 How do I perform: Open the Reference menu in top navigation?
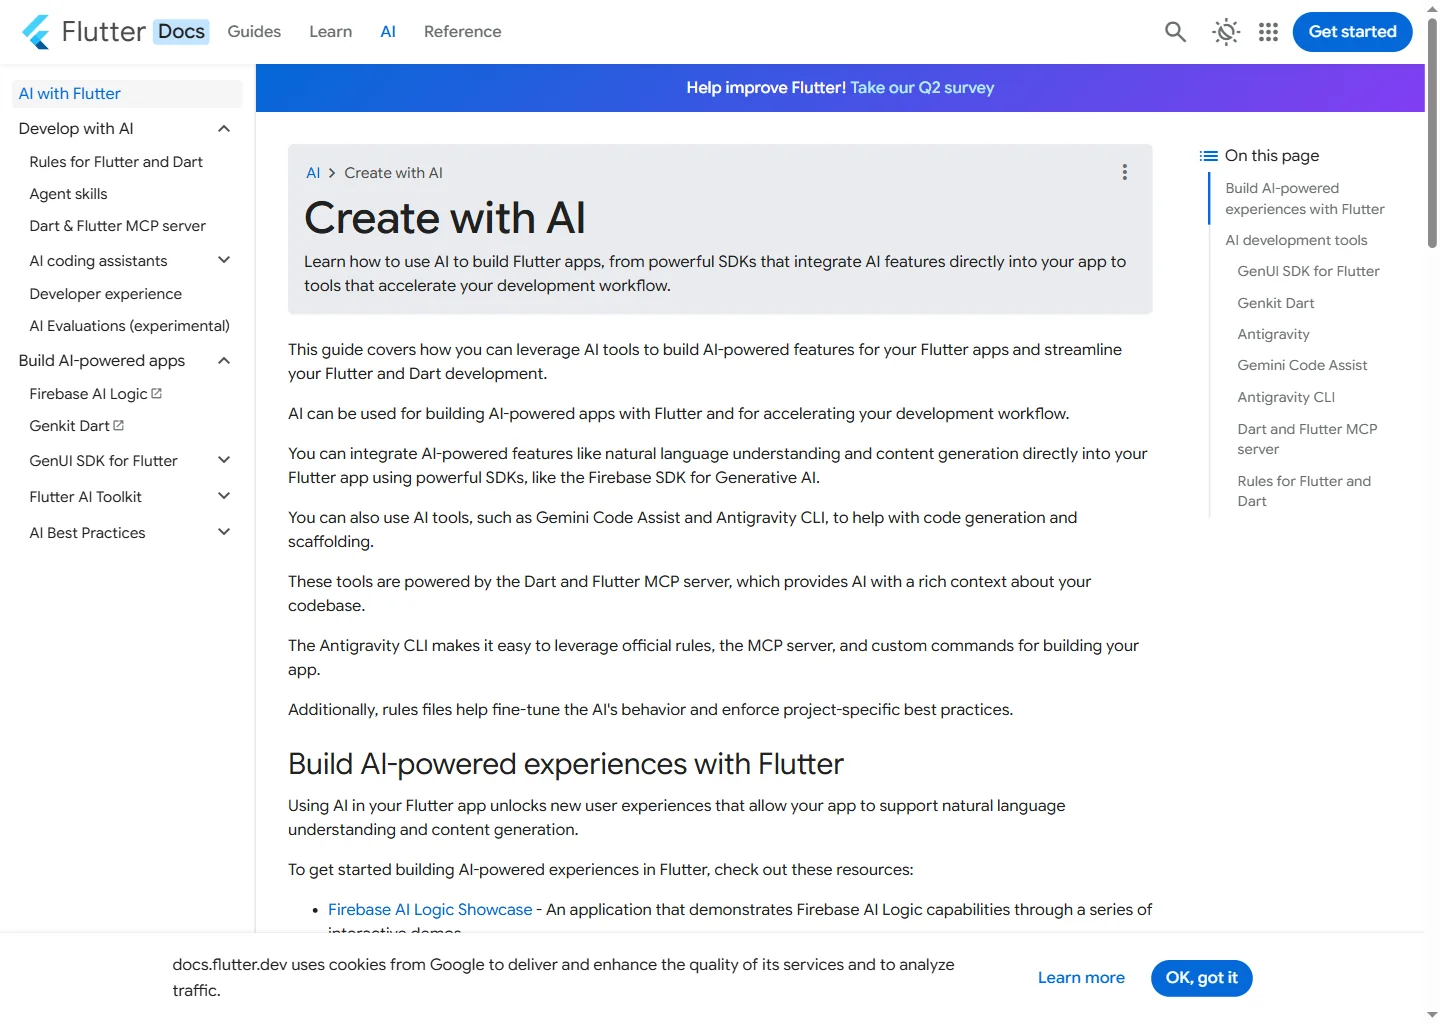pyautogui.click(x=463, y=32)
